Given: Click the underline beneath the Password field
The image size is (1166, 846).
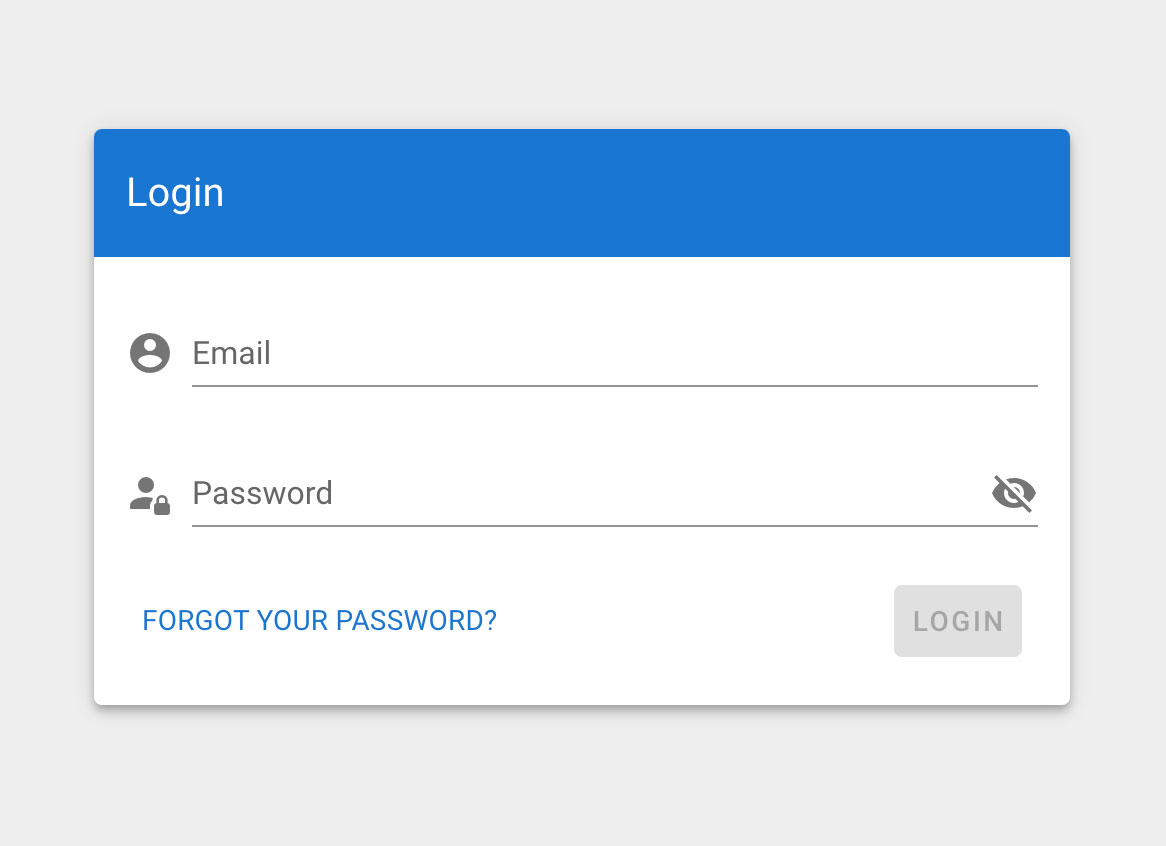Looking at the screenshot, I should (x=614, y=525).
